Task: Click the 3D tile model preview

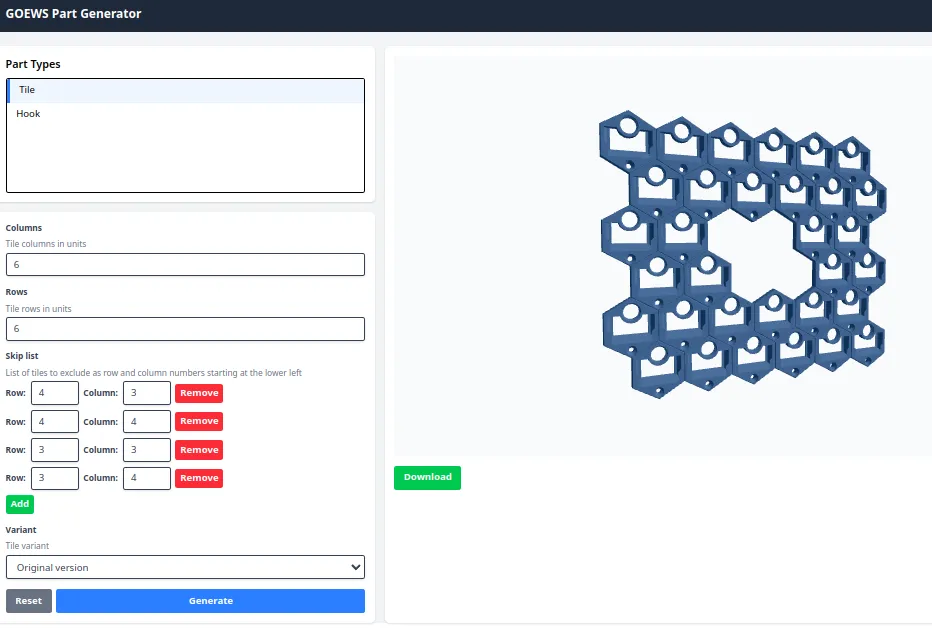Action: tap(743, 254)
